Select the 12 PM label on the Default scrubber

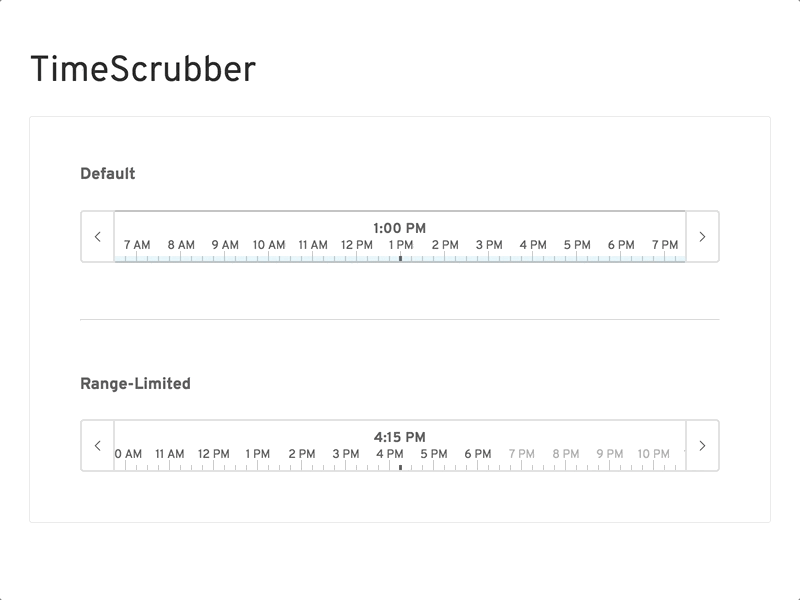coord(356,242)
